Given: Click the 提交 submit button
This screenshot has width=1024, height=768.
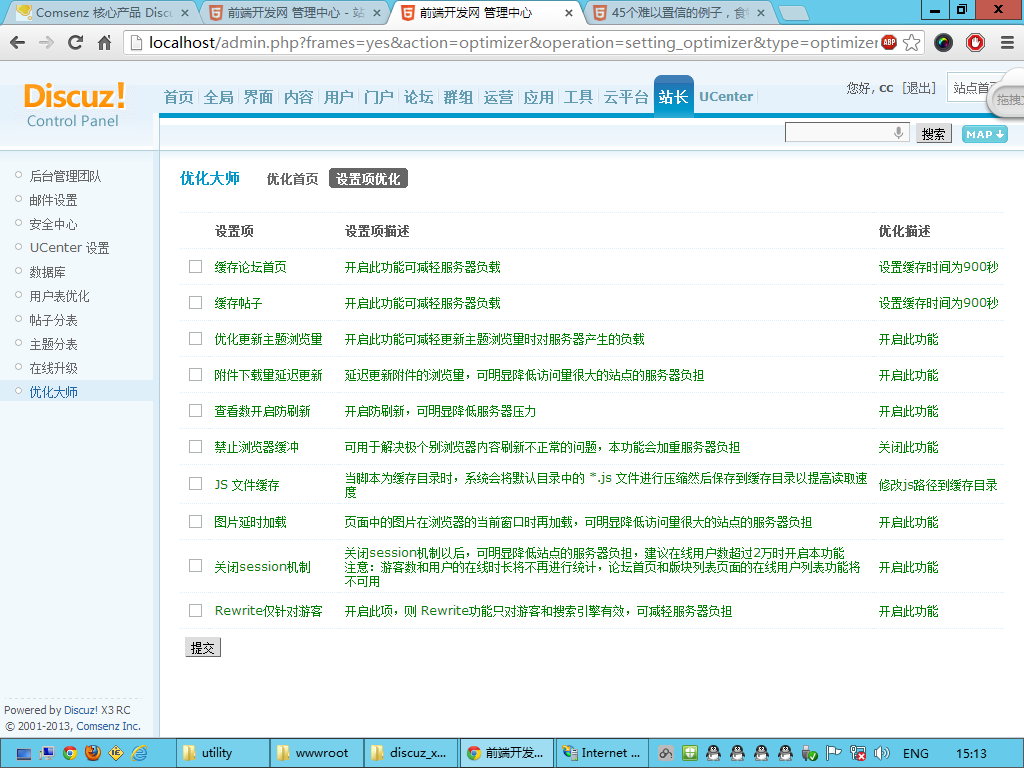Looking at the screenshot, I should [x=203, y=647].
